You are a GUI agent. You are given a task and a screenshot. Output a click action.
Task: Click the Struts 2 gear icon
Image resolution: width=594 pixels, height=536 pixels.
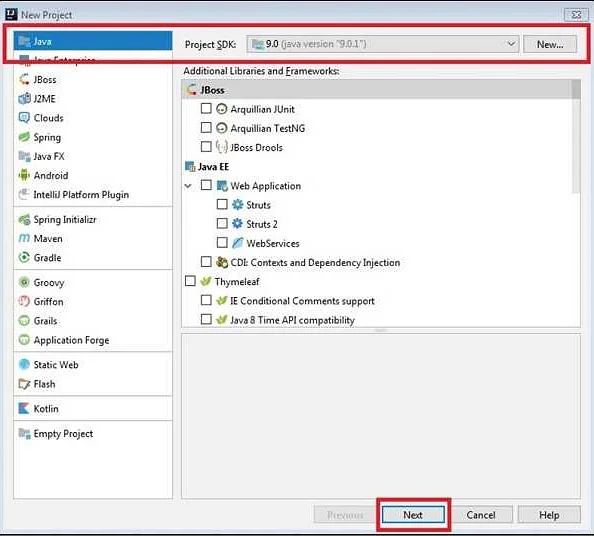(238, 224)
